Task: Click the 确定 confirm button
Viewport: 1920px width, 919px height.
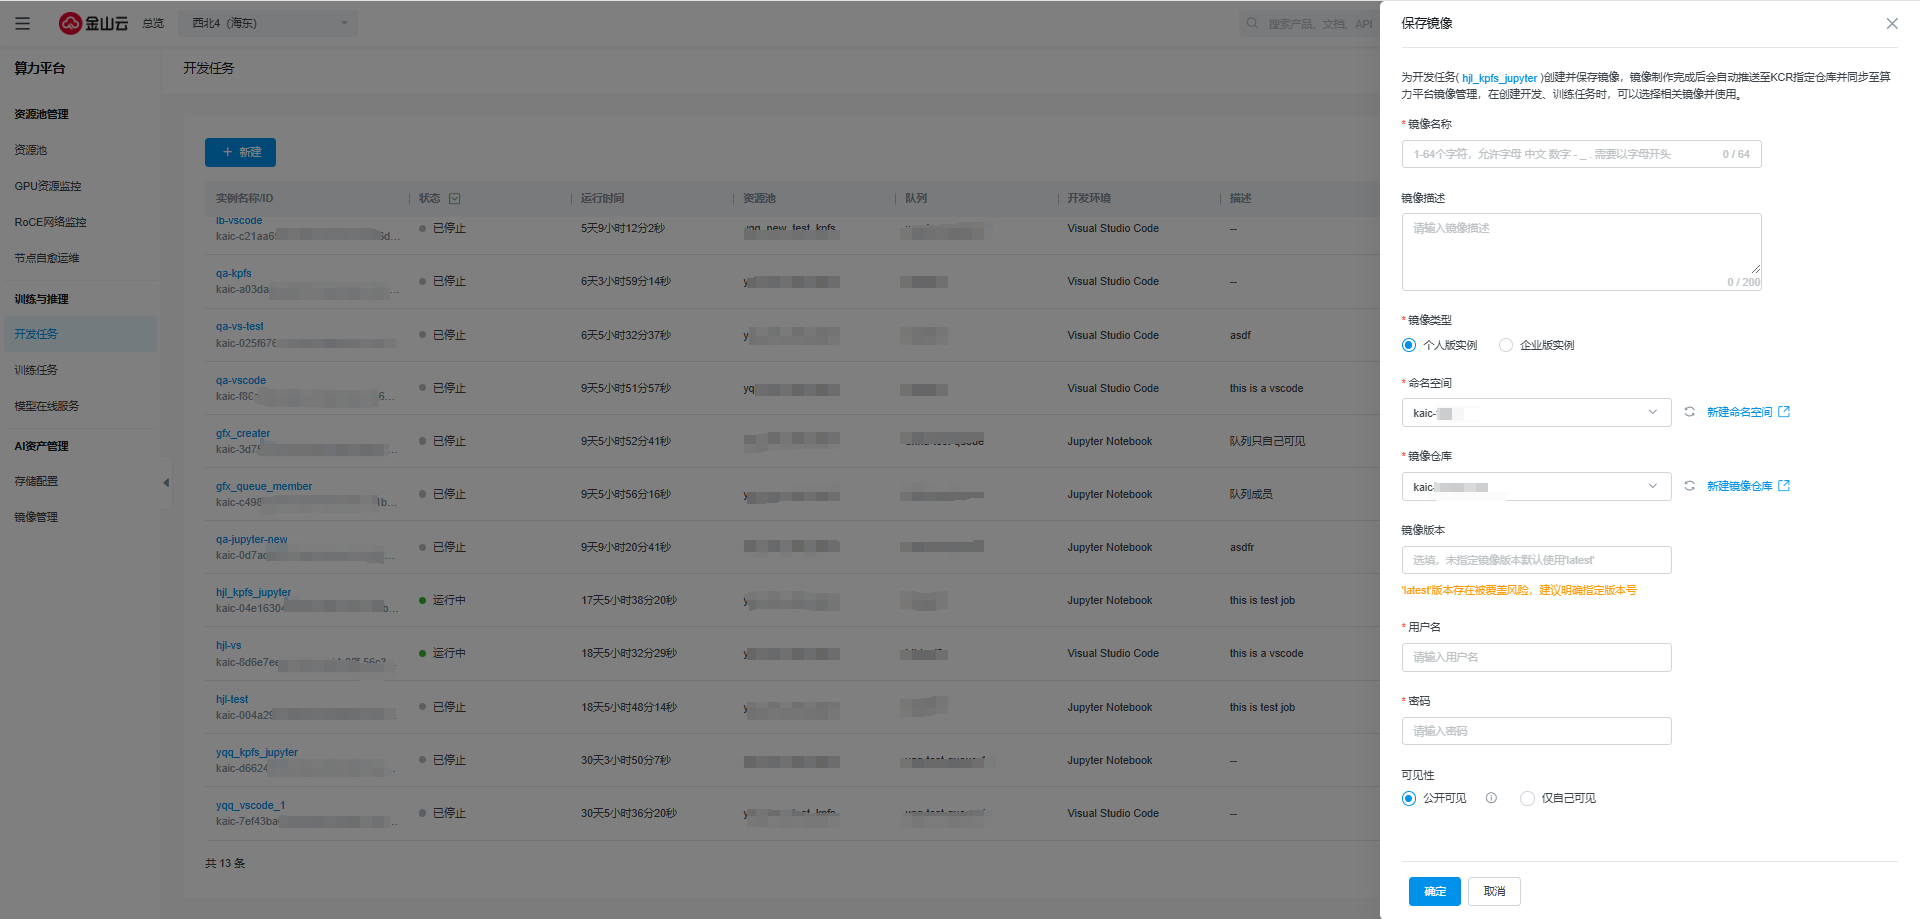Action: pyautogui.click(x=1434, y=891)
